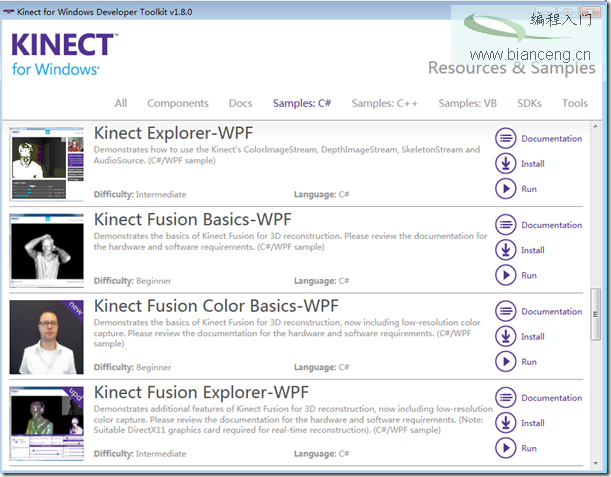Viewport: 611px width, 477px height.
Task: Click the Kinect Fusion Explorer-WPF thumbnail
Action: pos(47,424)
